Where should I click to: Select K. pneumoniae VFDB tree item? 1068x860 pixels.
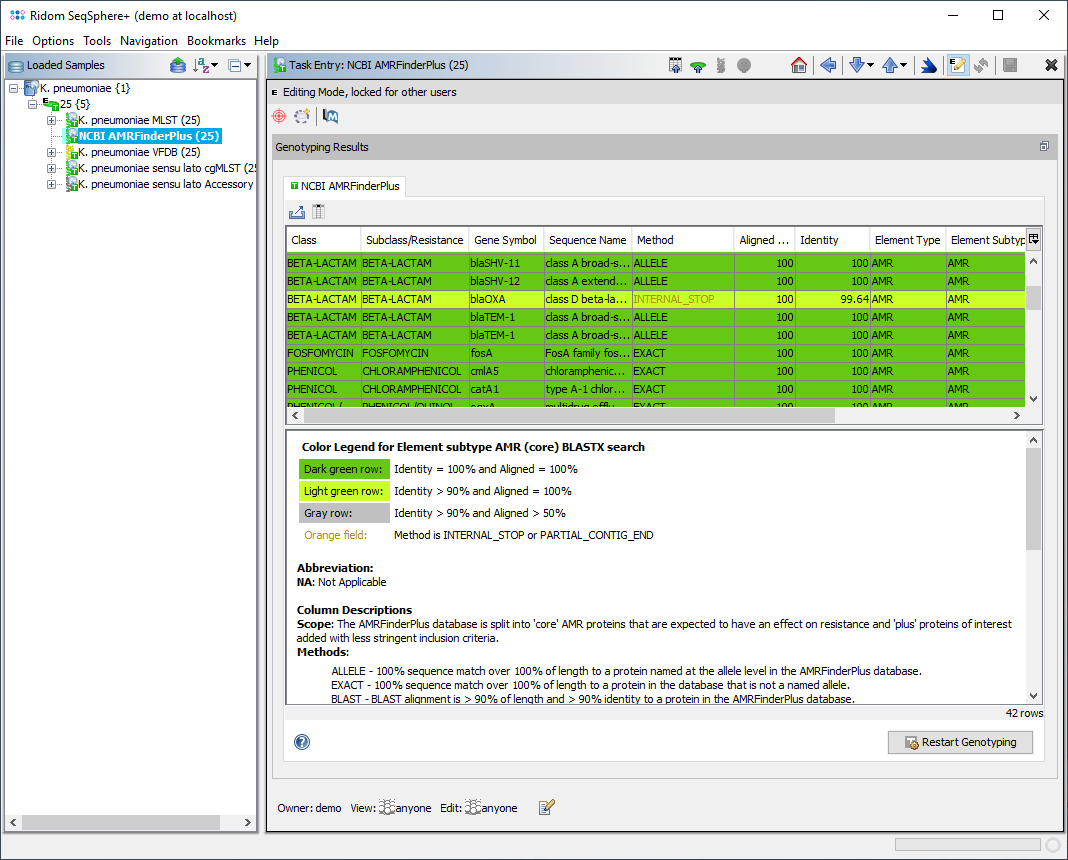click(139, 152)
